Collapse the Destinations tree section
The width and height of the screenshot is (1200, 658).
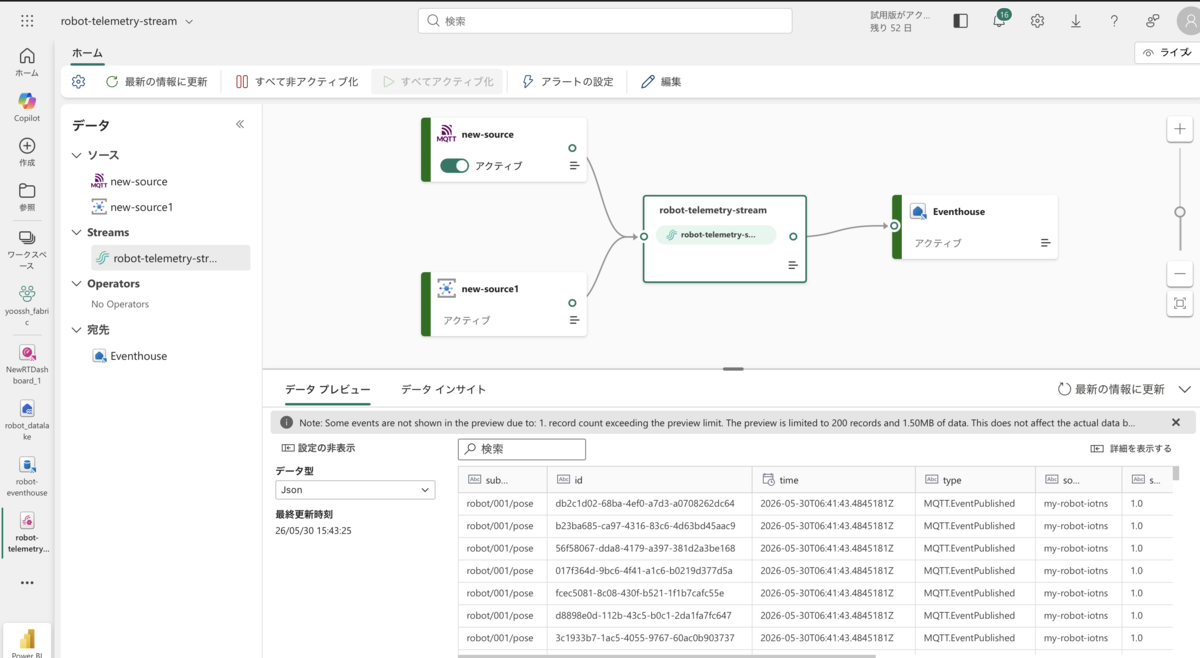coord(77,329)
